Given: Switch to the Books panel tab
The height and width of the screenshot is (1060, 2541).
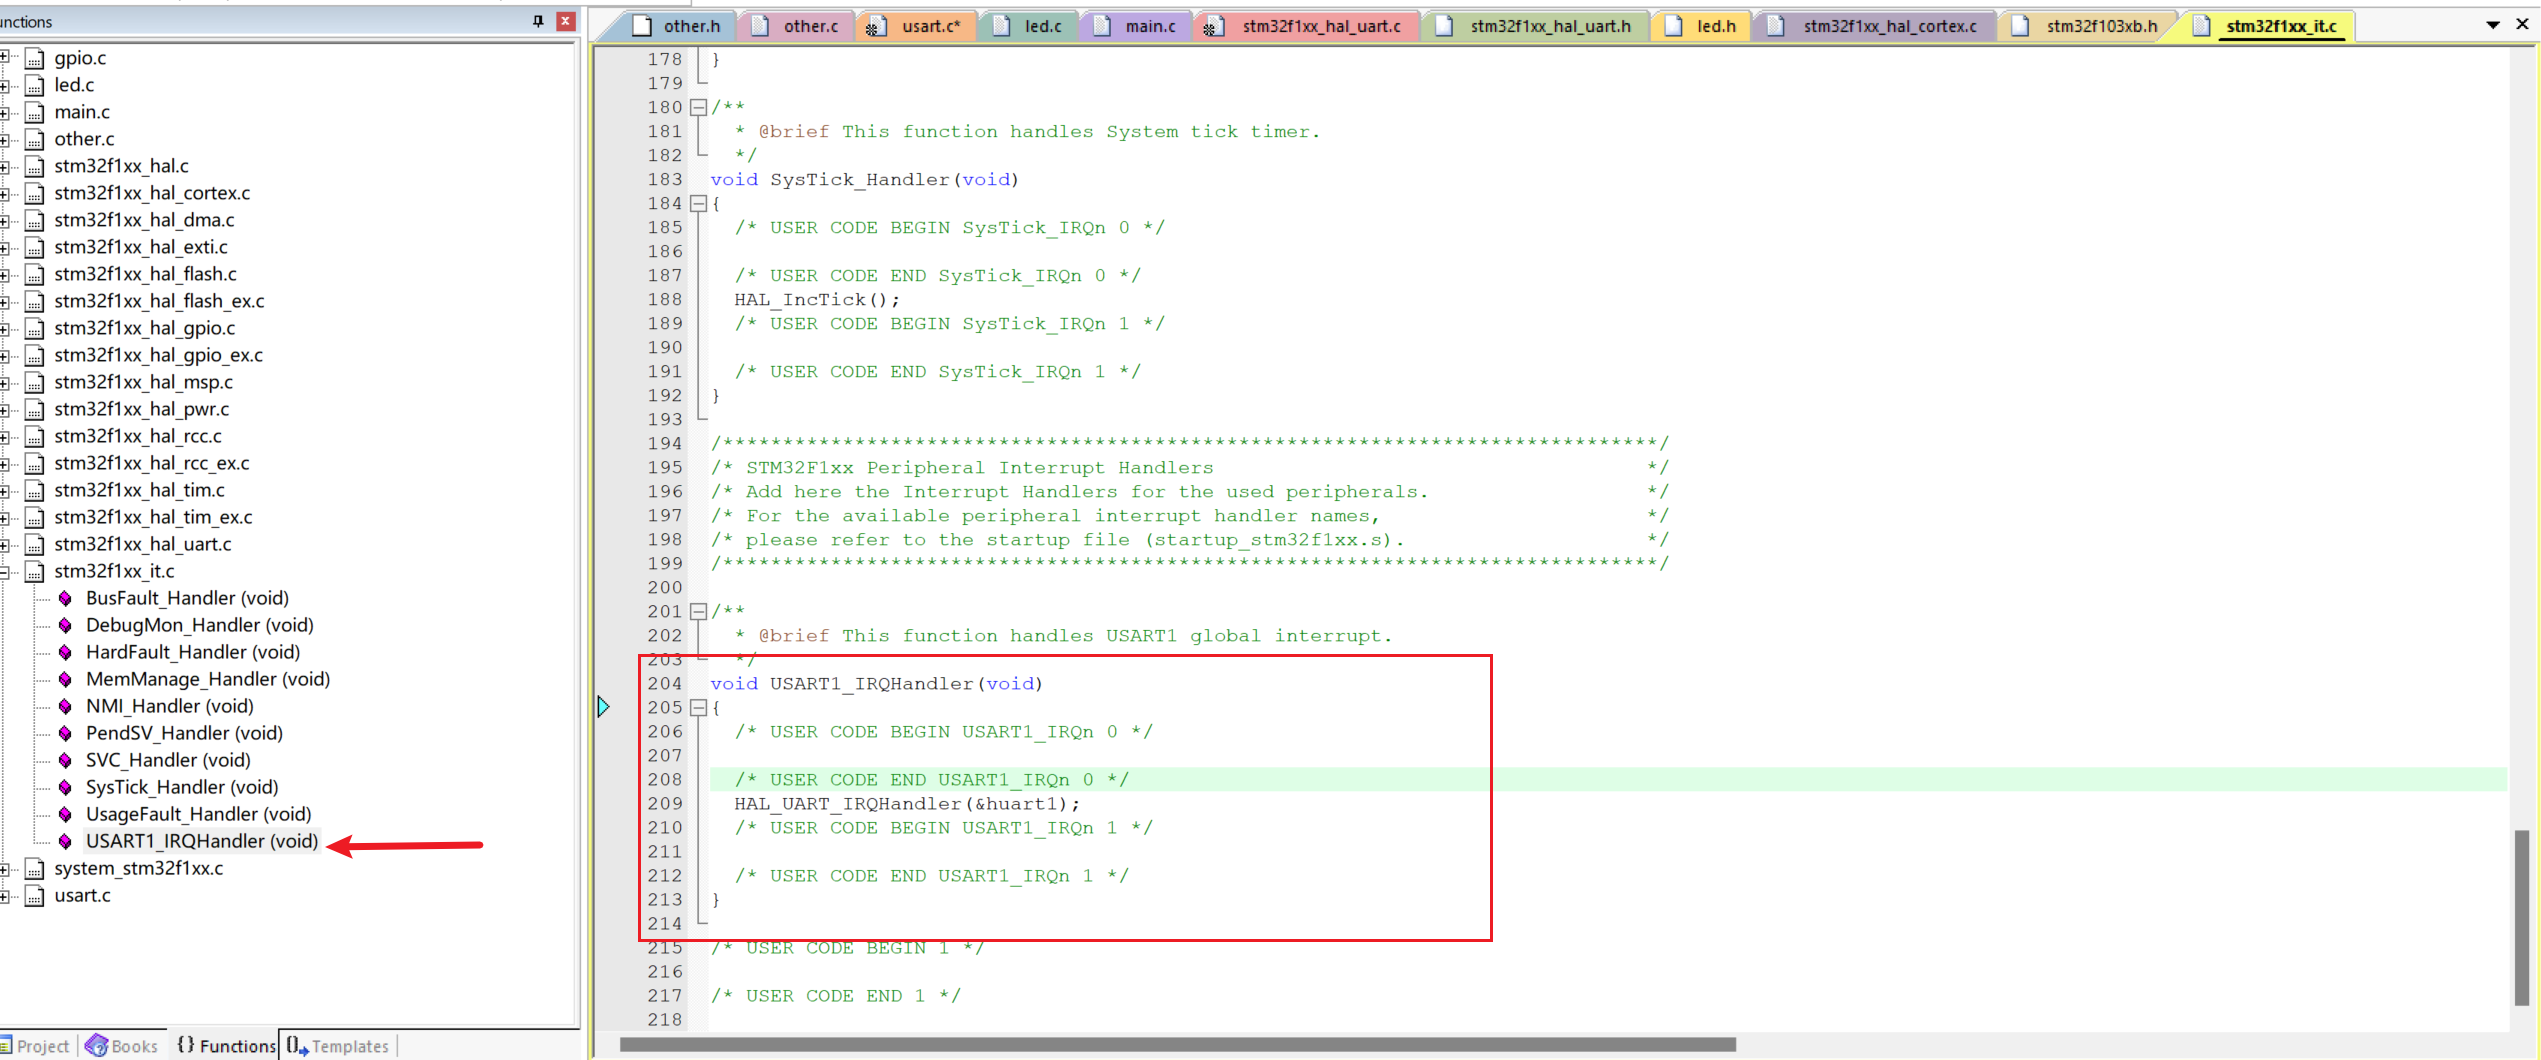Looking at the screenshot, I should 122,1046.
